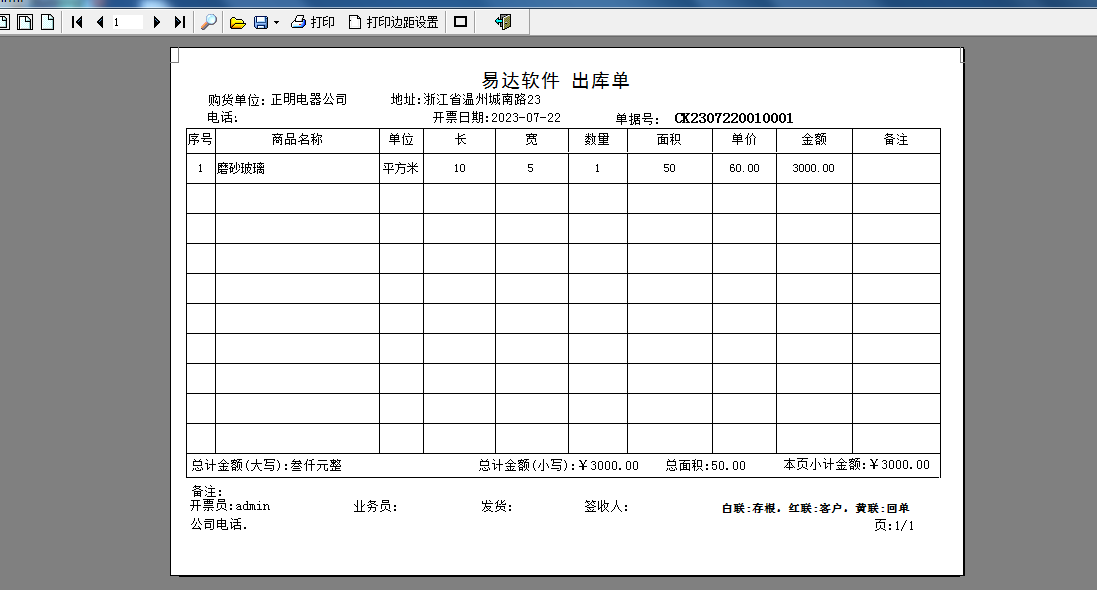1097x590 pixels.
Task: Click the magnifier zoom icon
Action: click(x=209, y=21)
